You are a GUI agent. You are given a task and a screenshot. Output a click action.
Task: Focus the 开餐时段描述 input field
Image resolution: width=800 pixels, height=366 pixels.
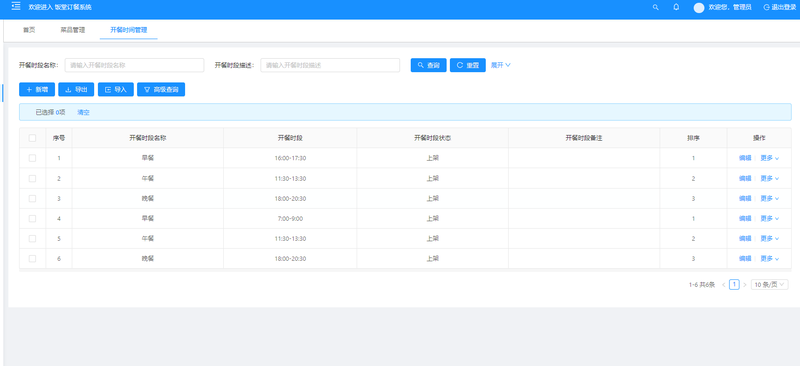coord(330,65)
